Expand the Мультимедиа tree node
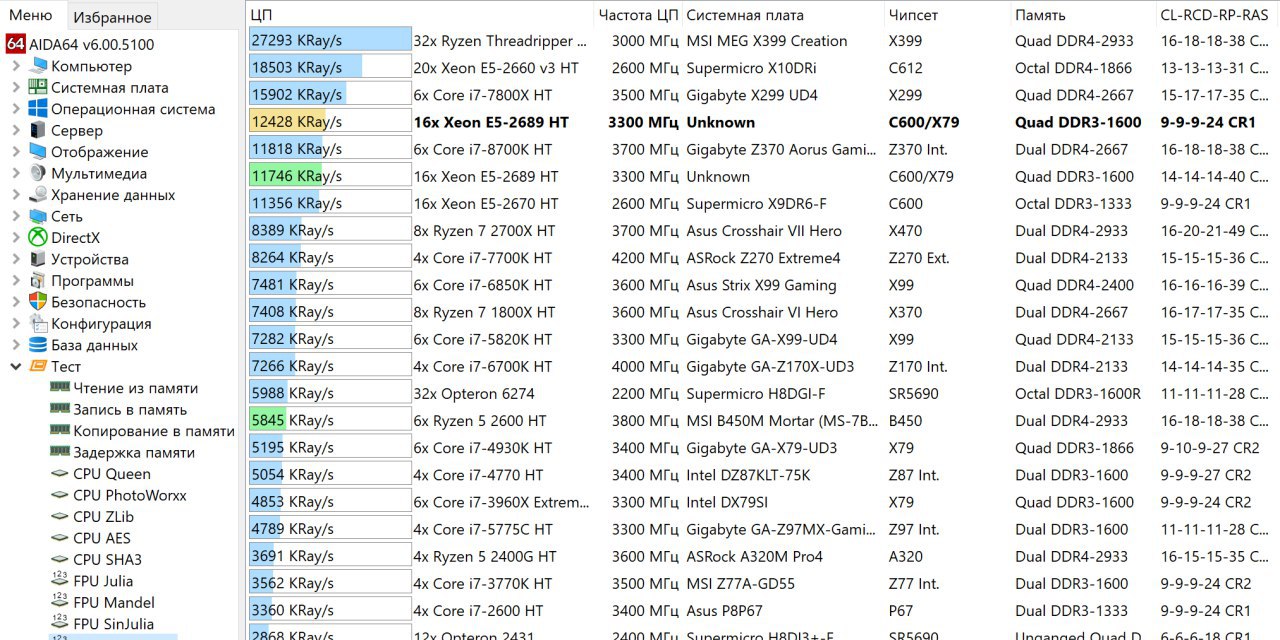Screen dimensions: 1280x640 16,174
